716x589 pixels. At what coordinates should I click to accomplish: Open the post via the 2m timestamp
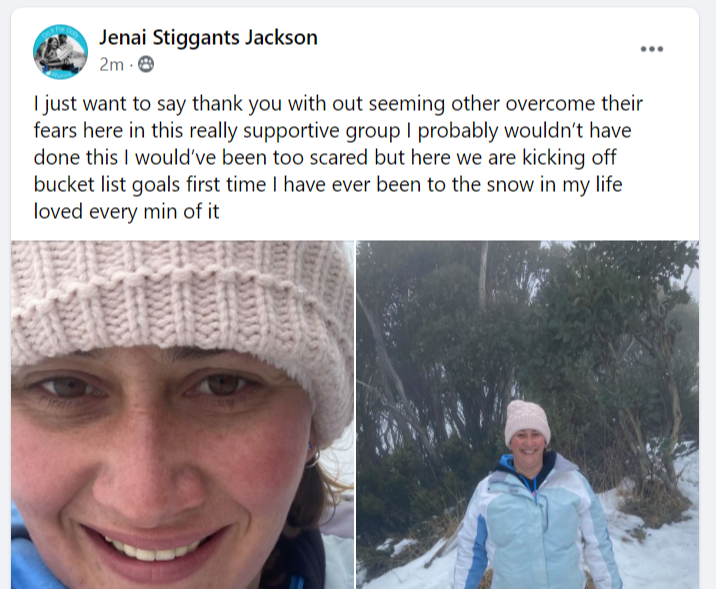(x=111, y=65)
